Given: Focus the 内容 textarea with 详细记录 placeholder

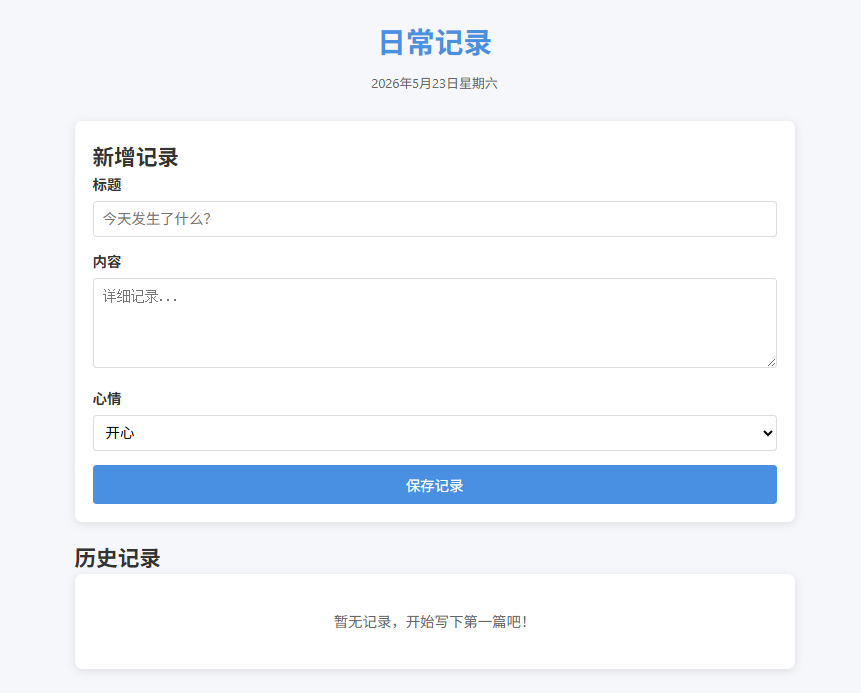Looking at the screenshot, I should [434, 323].
